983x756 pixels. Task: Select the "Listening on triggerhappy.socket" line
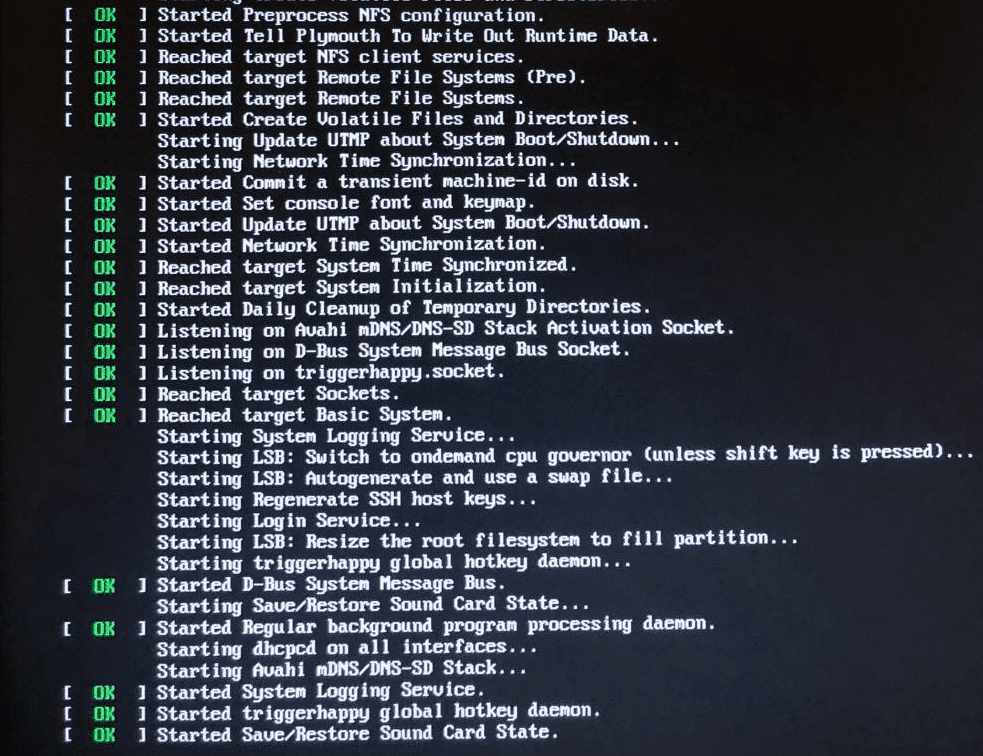click(284, 373)
